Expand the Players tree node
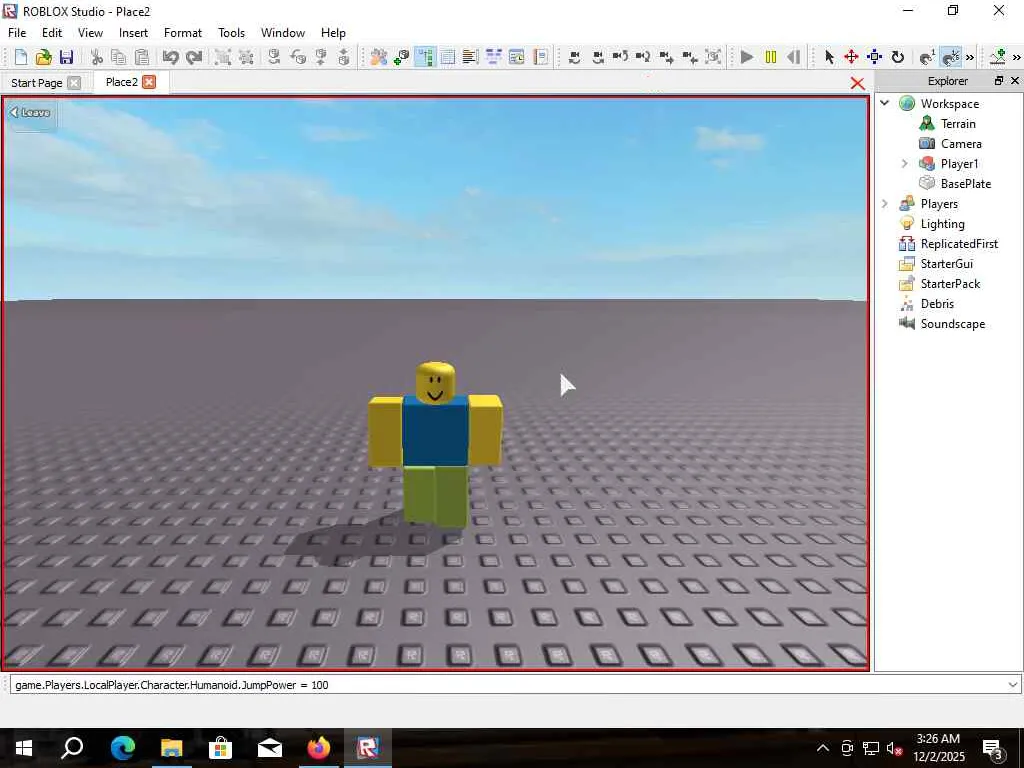Image resolution: width=1024 pixels, height=768 pixels. click(x=885, y=204)
